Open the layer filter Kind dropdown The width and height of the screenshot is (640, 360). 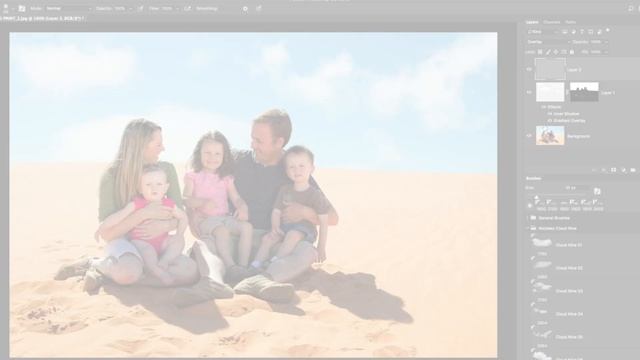[x=542, y=31]
